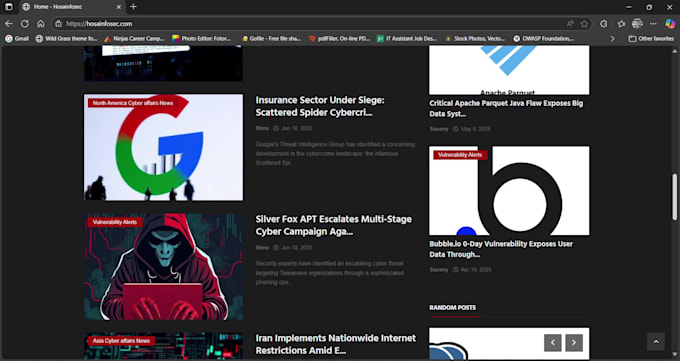Image resolution: width=680 pixels, height=361 pixels.
Task: Open North America Cyber affairs News category
Action: 133,103
